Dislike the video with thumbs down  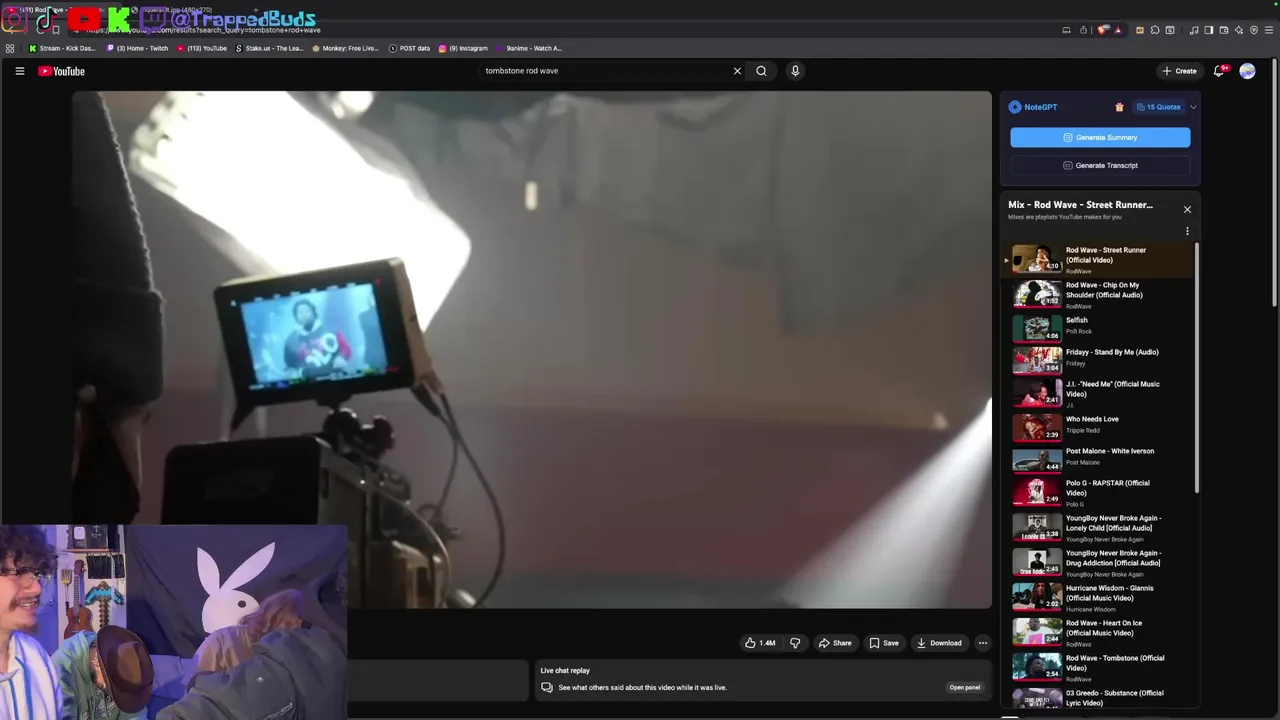795,643
